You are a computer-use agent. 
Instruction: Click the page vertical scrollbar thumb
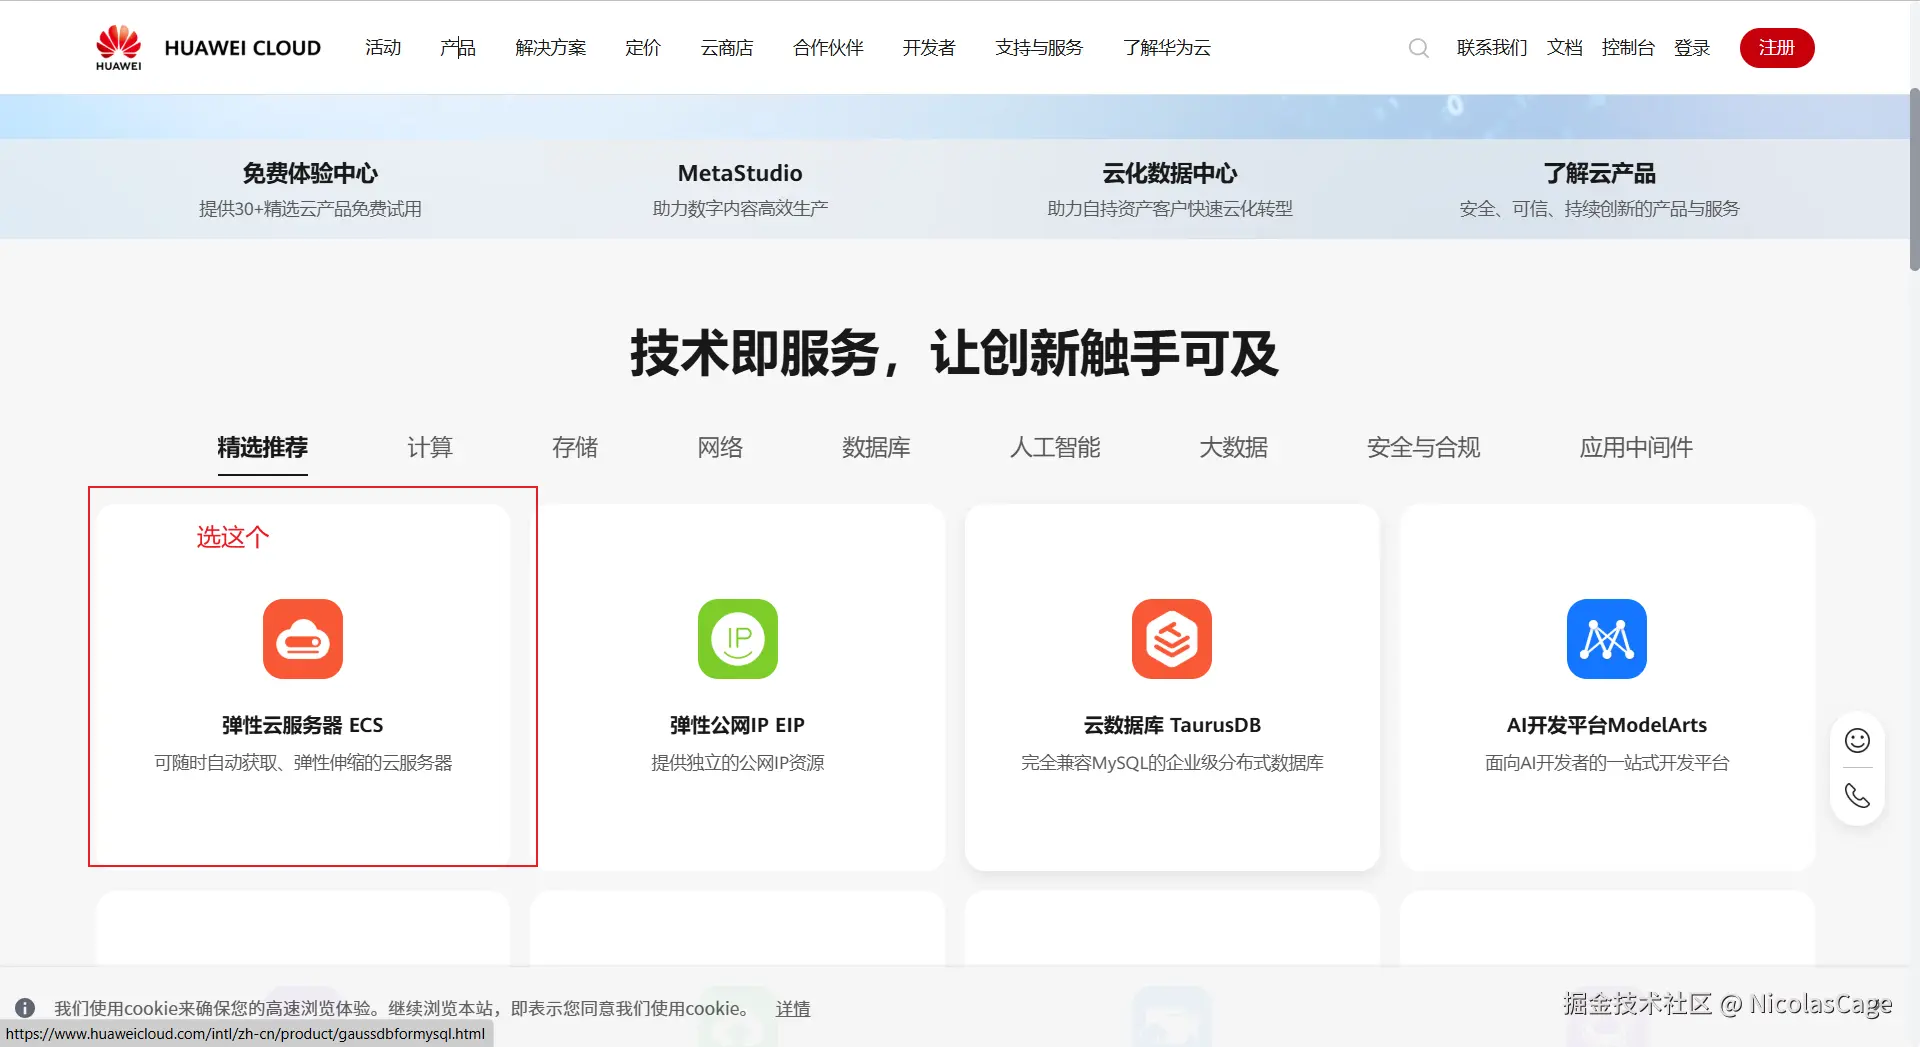1914,180
